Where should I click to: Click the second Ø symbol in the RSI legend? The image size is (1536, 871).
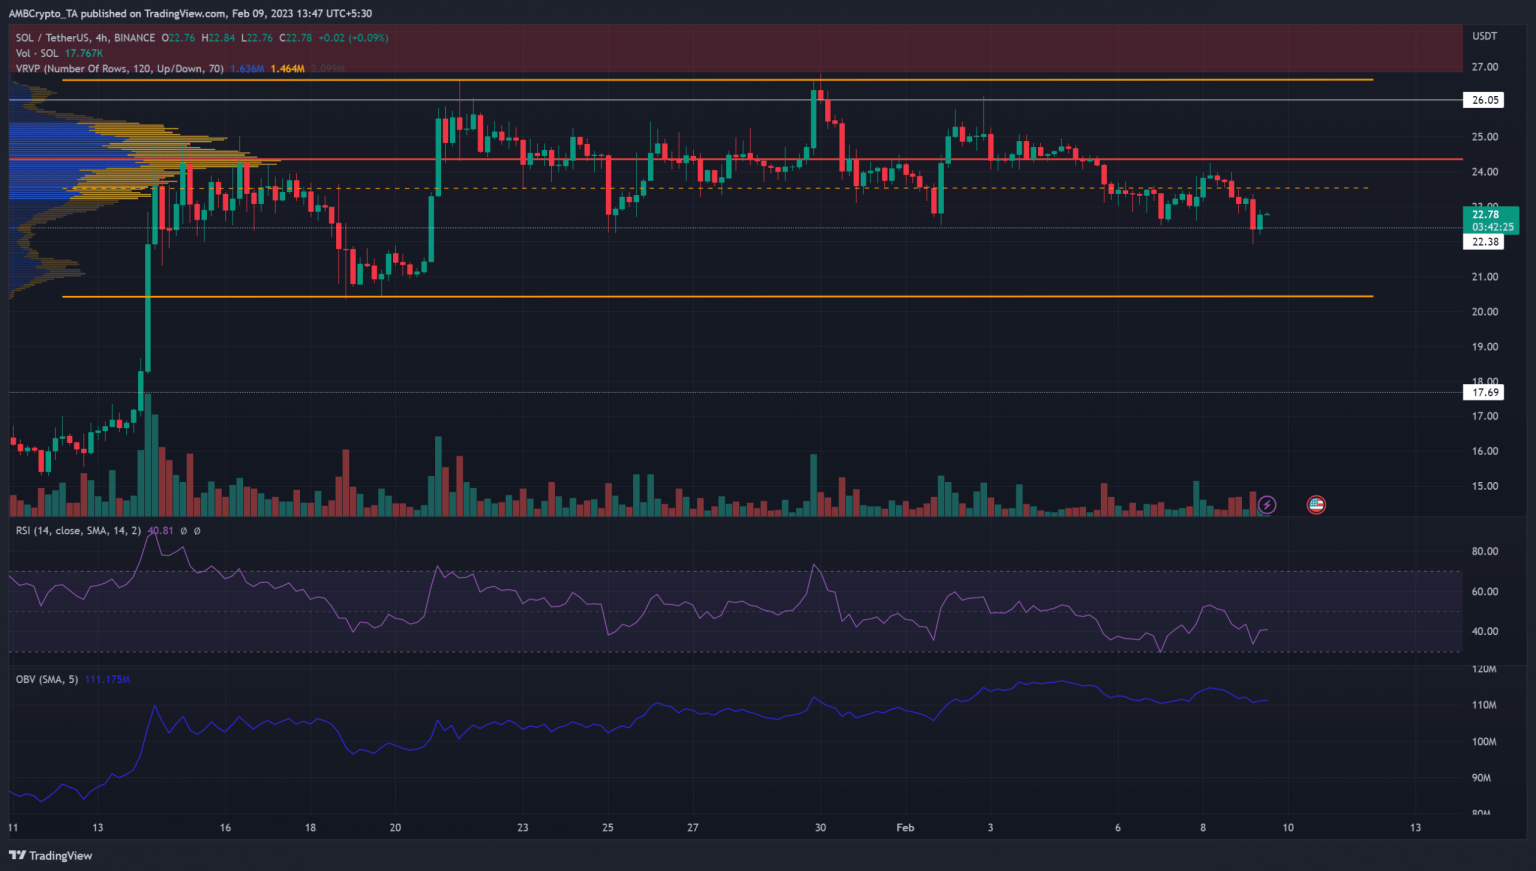[197, 531]
